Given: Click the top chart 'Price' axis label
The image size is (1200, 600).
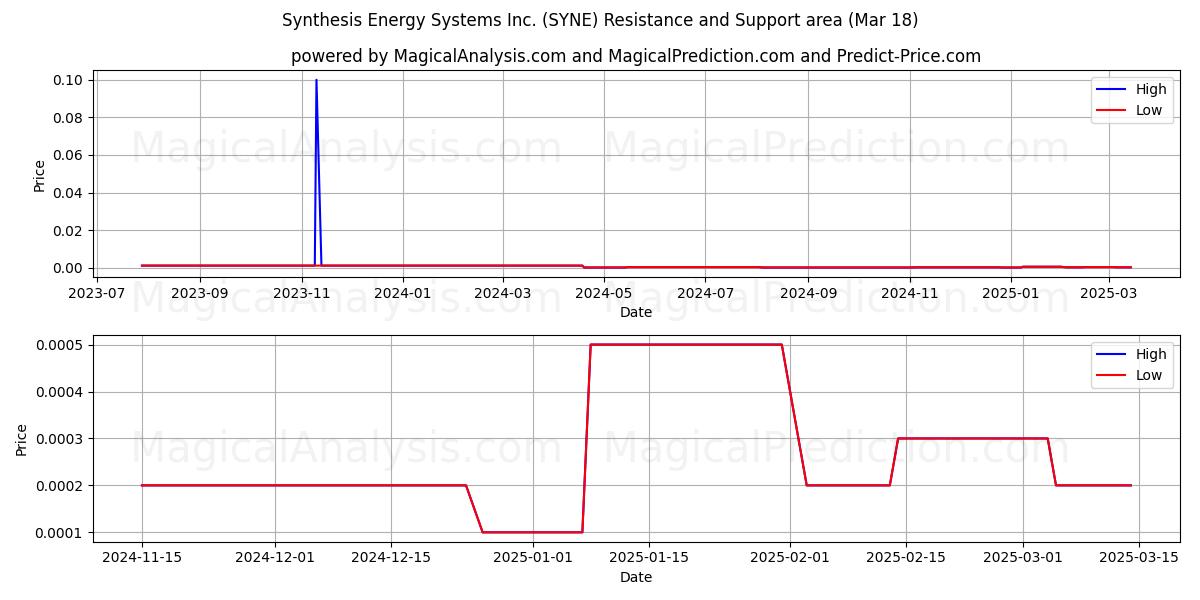Looking at the screenshot, I should pos(39,174).
